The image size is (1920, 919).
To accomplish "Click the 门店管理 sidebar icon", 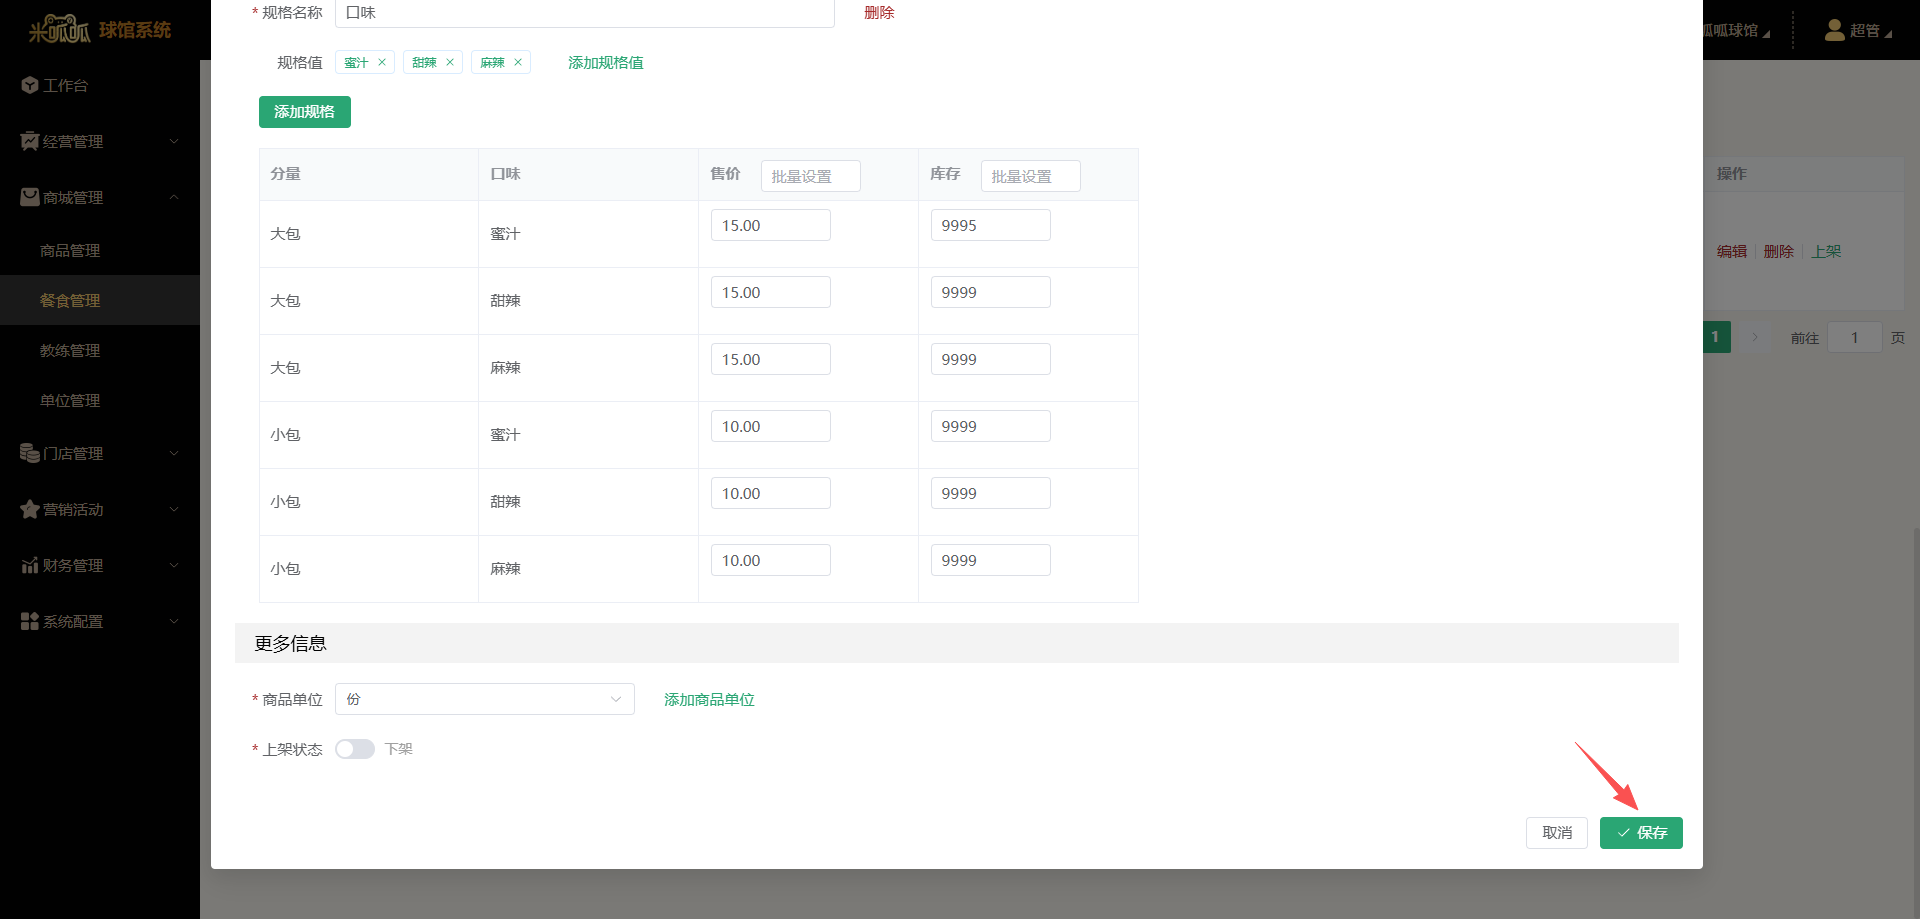I will click(29, 454).
